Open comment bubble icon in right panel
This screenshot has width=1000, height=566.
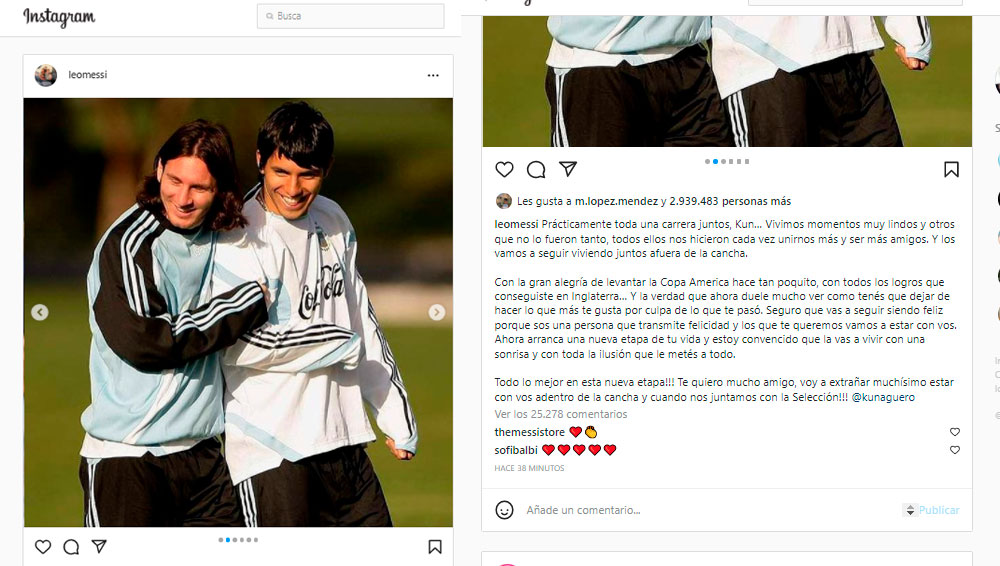tap(536, 169)
